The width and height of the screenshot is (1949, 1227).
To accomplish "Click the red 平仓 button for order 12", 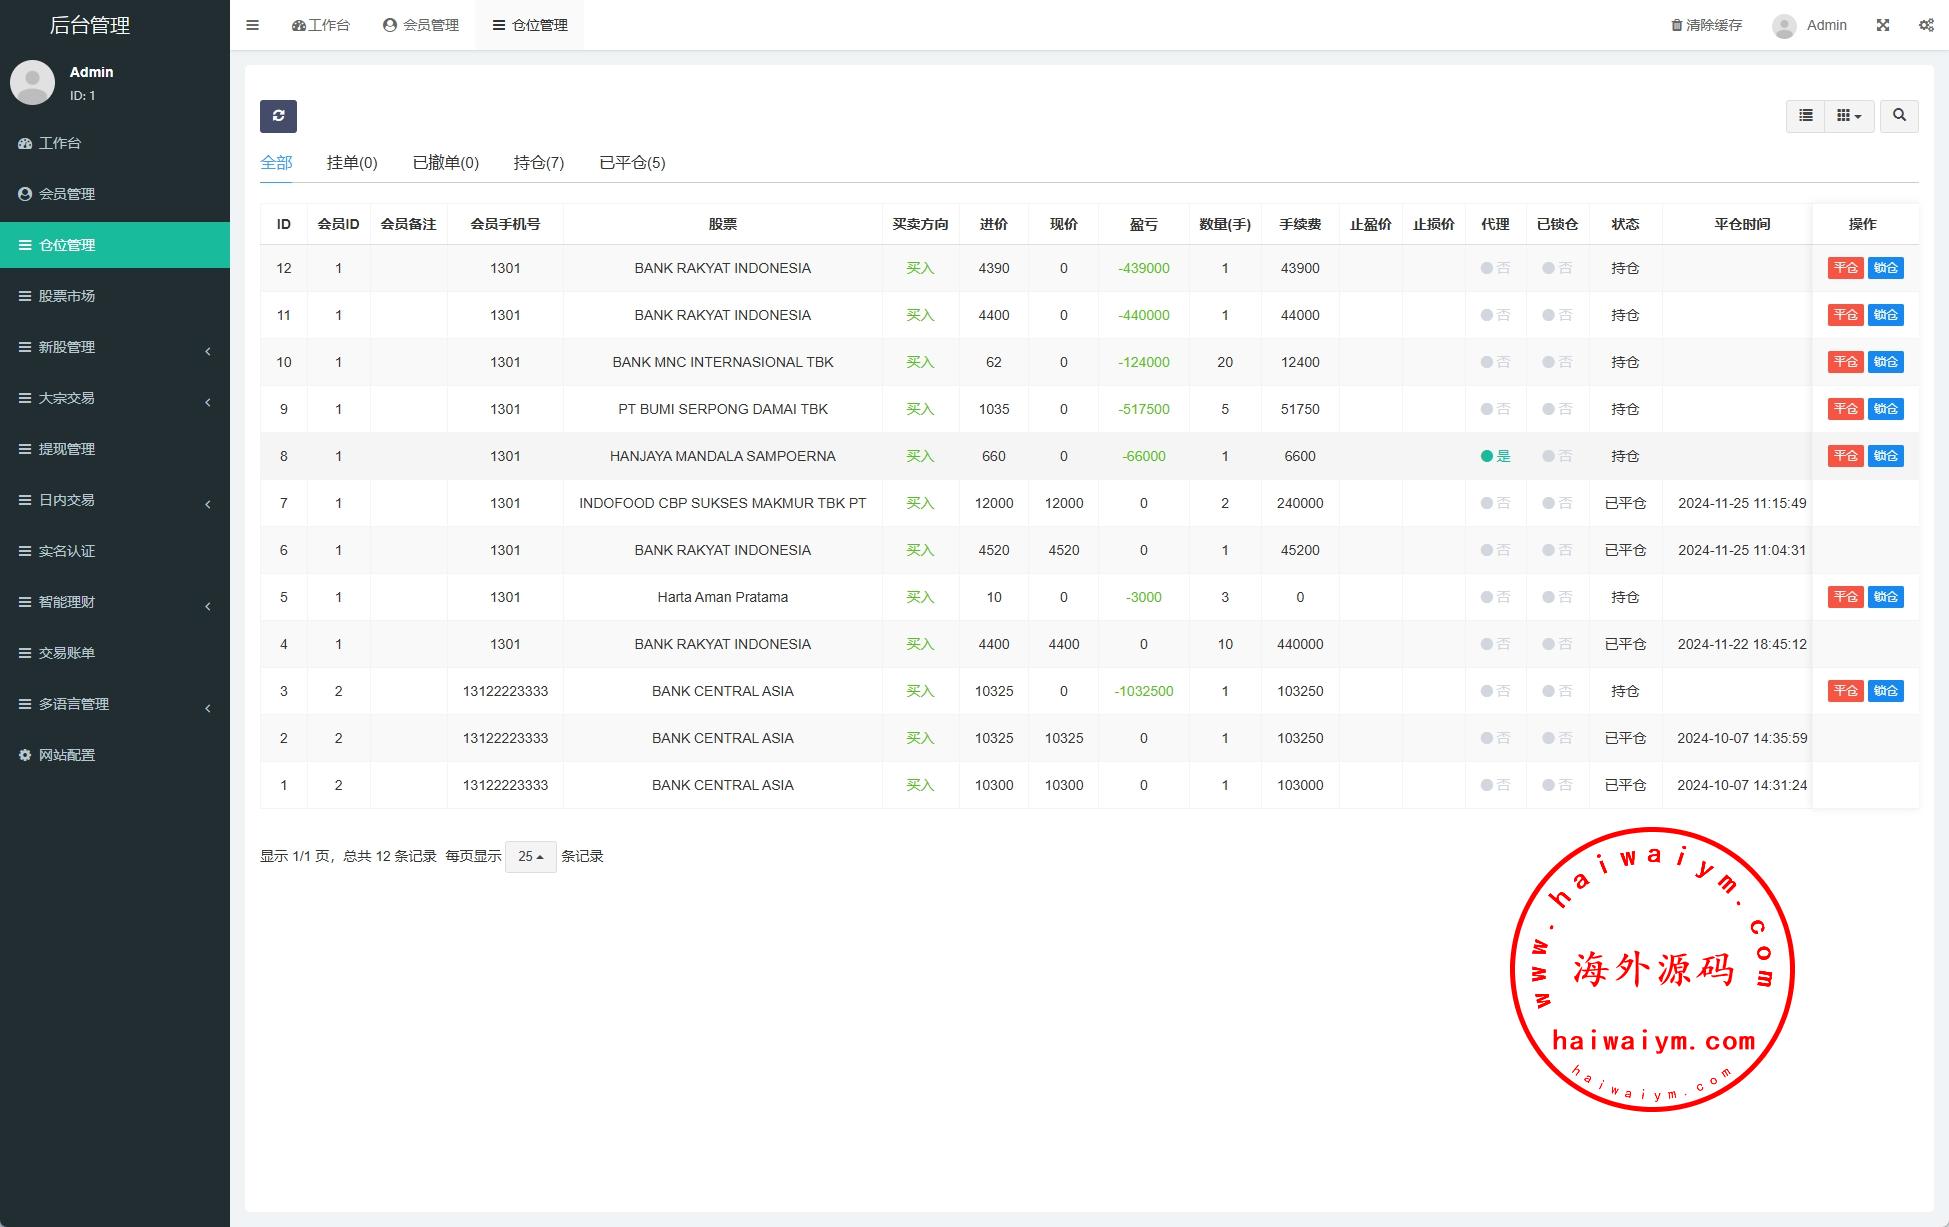I will (x=1845, y=268).
